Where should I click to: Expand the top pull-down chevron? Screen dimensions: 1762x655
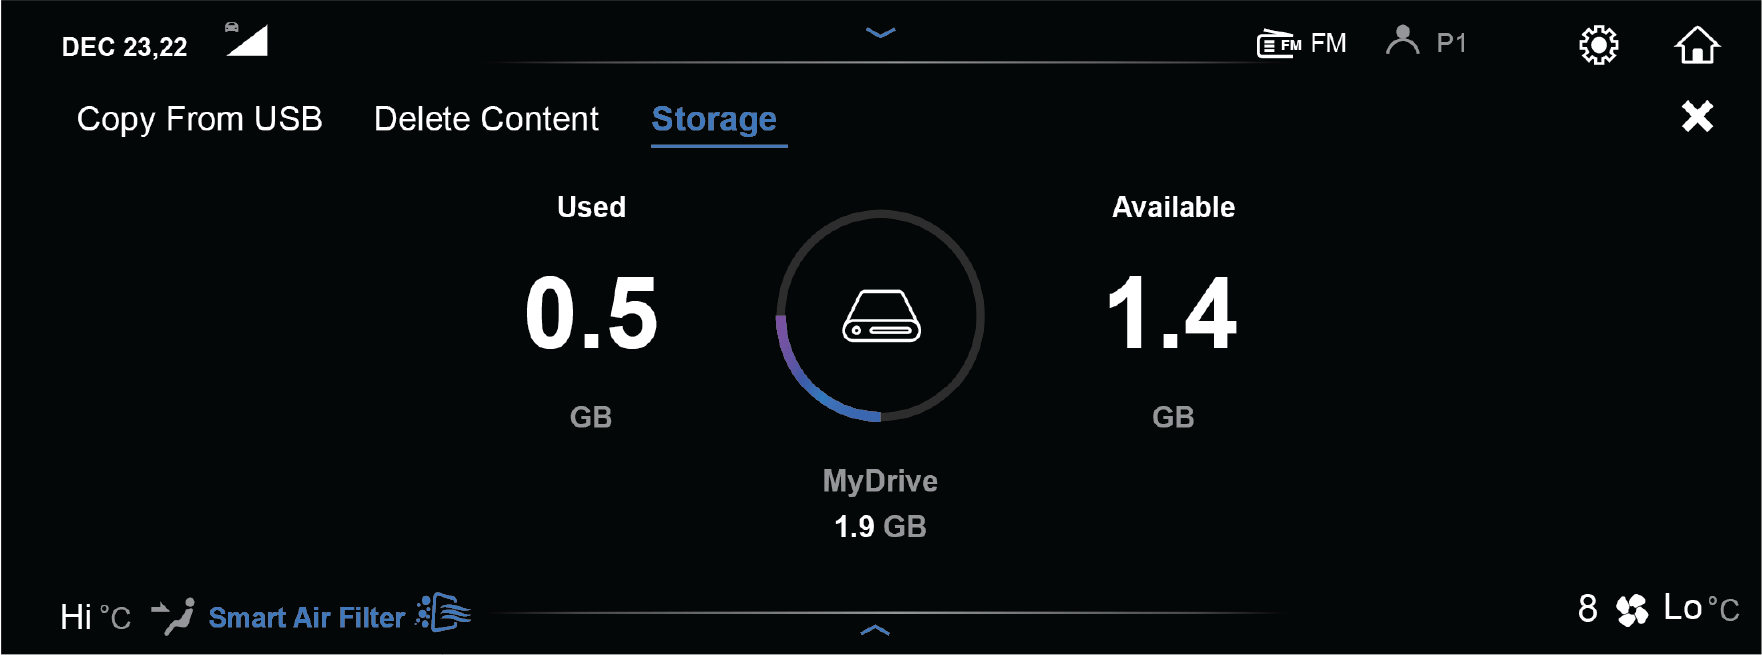point(880,33)
